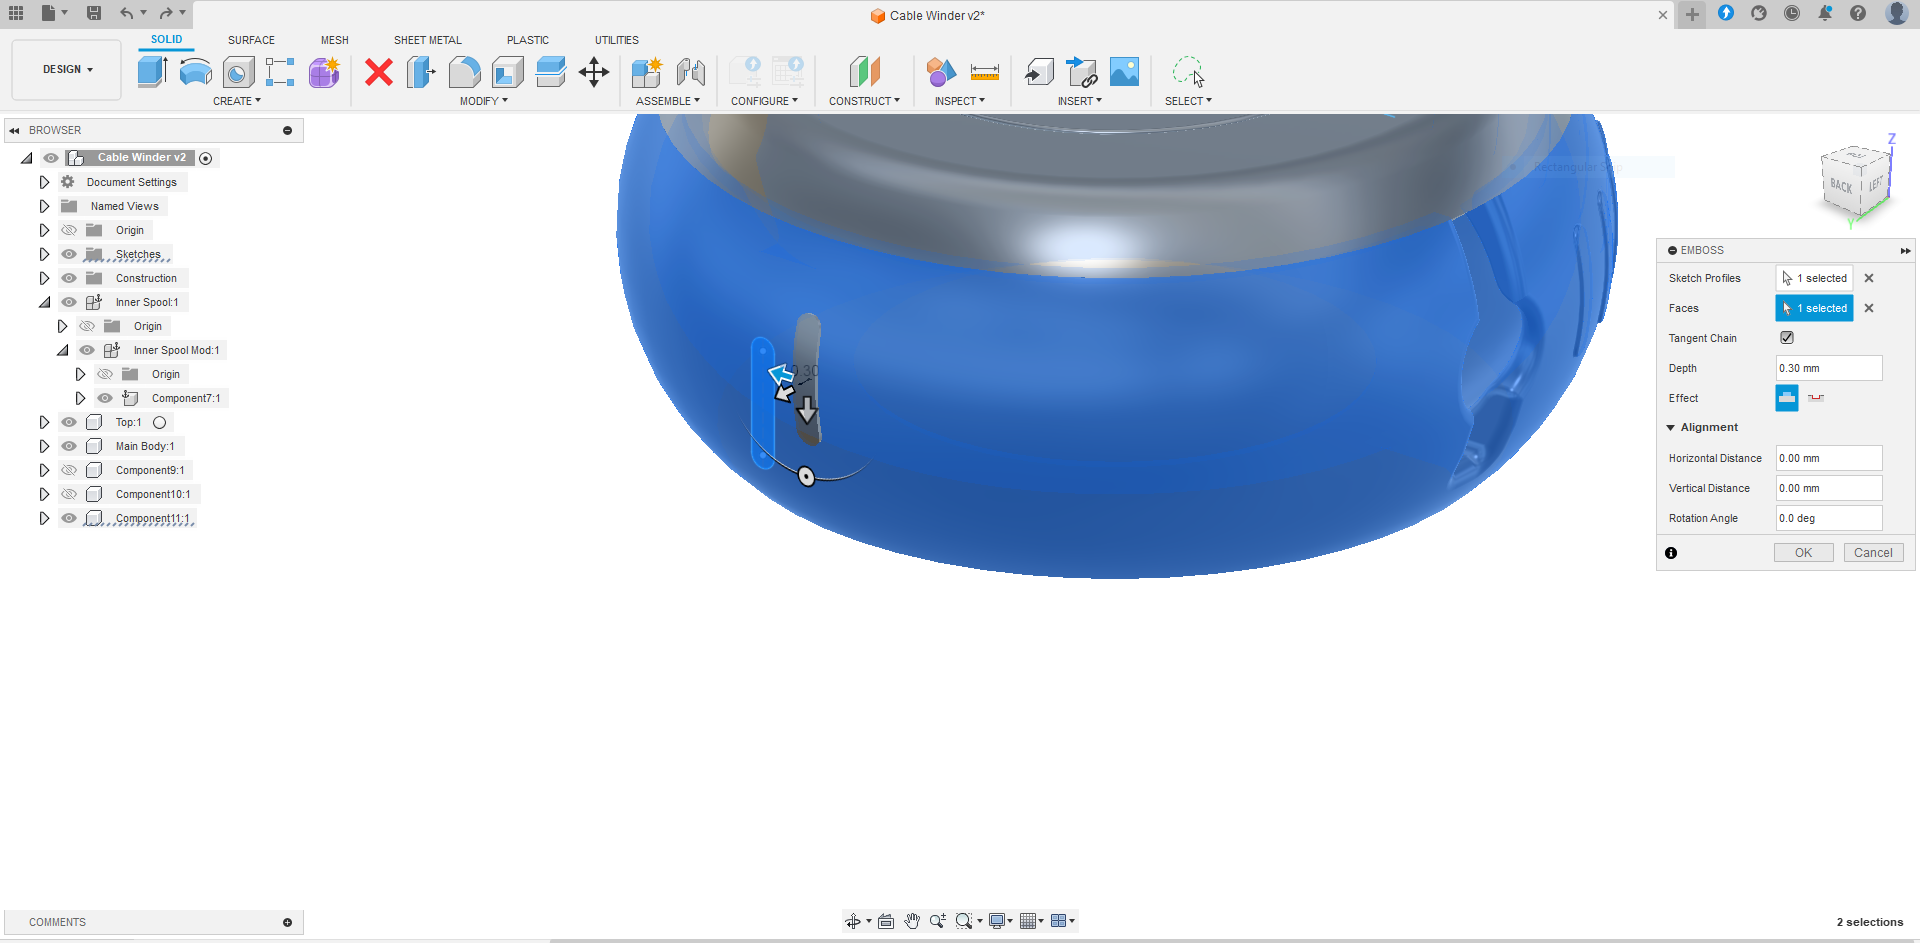The image size is (1920, 943).
Task: Click the Redo arrow icon
Action: point(166,13)
